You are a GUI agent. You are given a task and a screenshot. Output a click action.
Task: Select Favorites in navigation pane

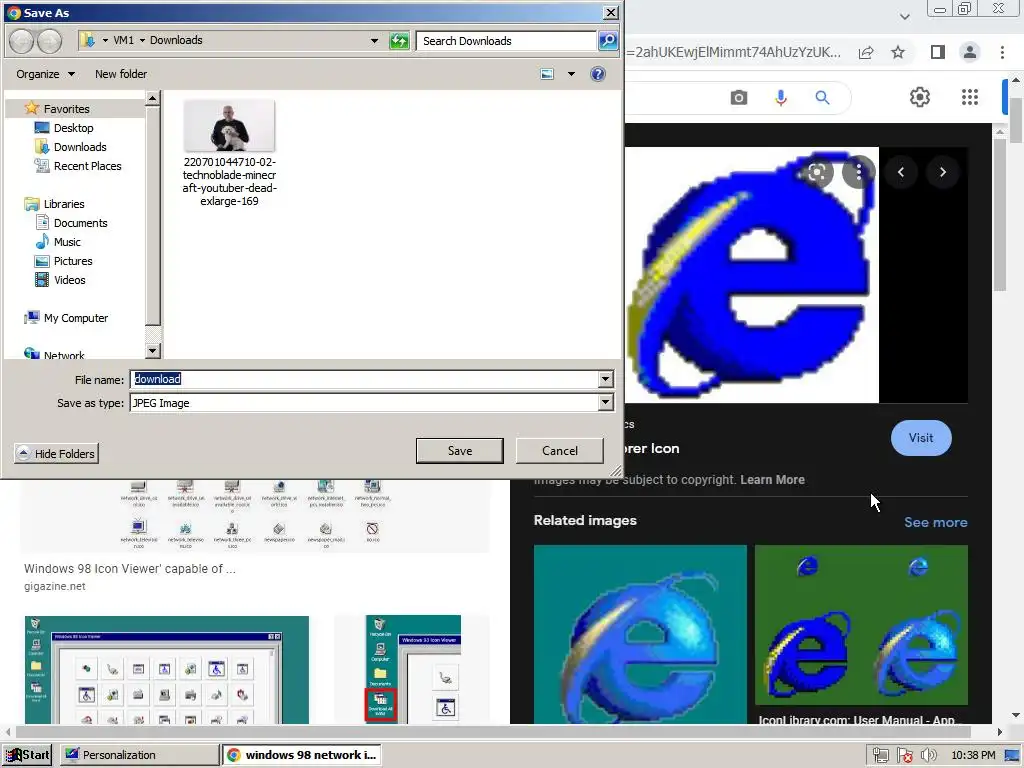point(67,108)
